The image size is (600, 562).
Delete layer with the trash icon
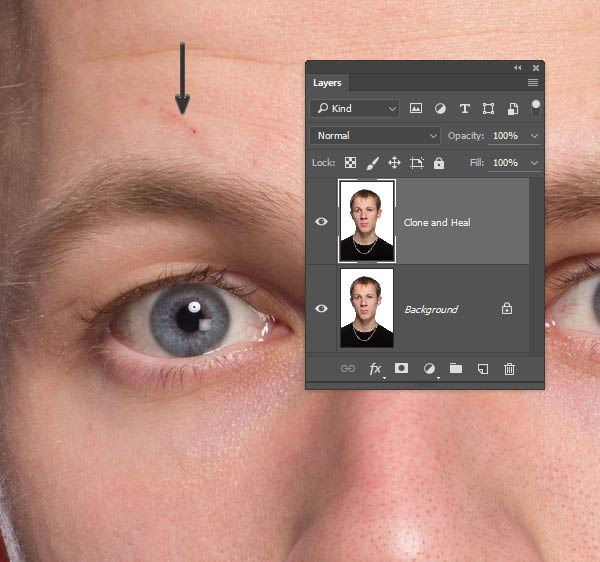coord(509,369)
